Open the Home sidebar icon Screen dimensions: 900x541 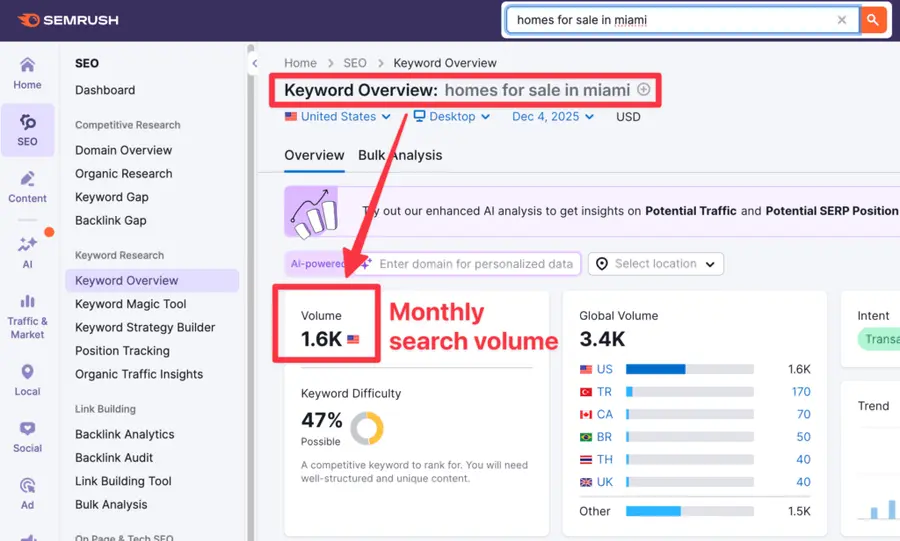point(27,73)
